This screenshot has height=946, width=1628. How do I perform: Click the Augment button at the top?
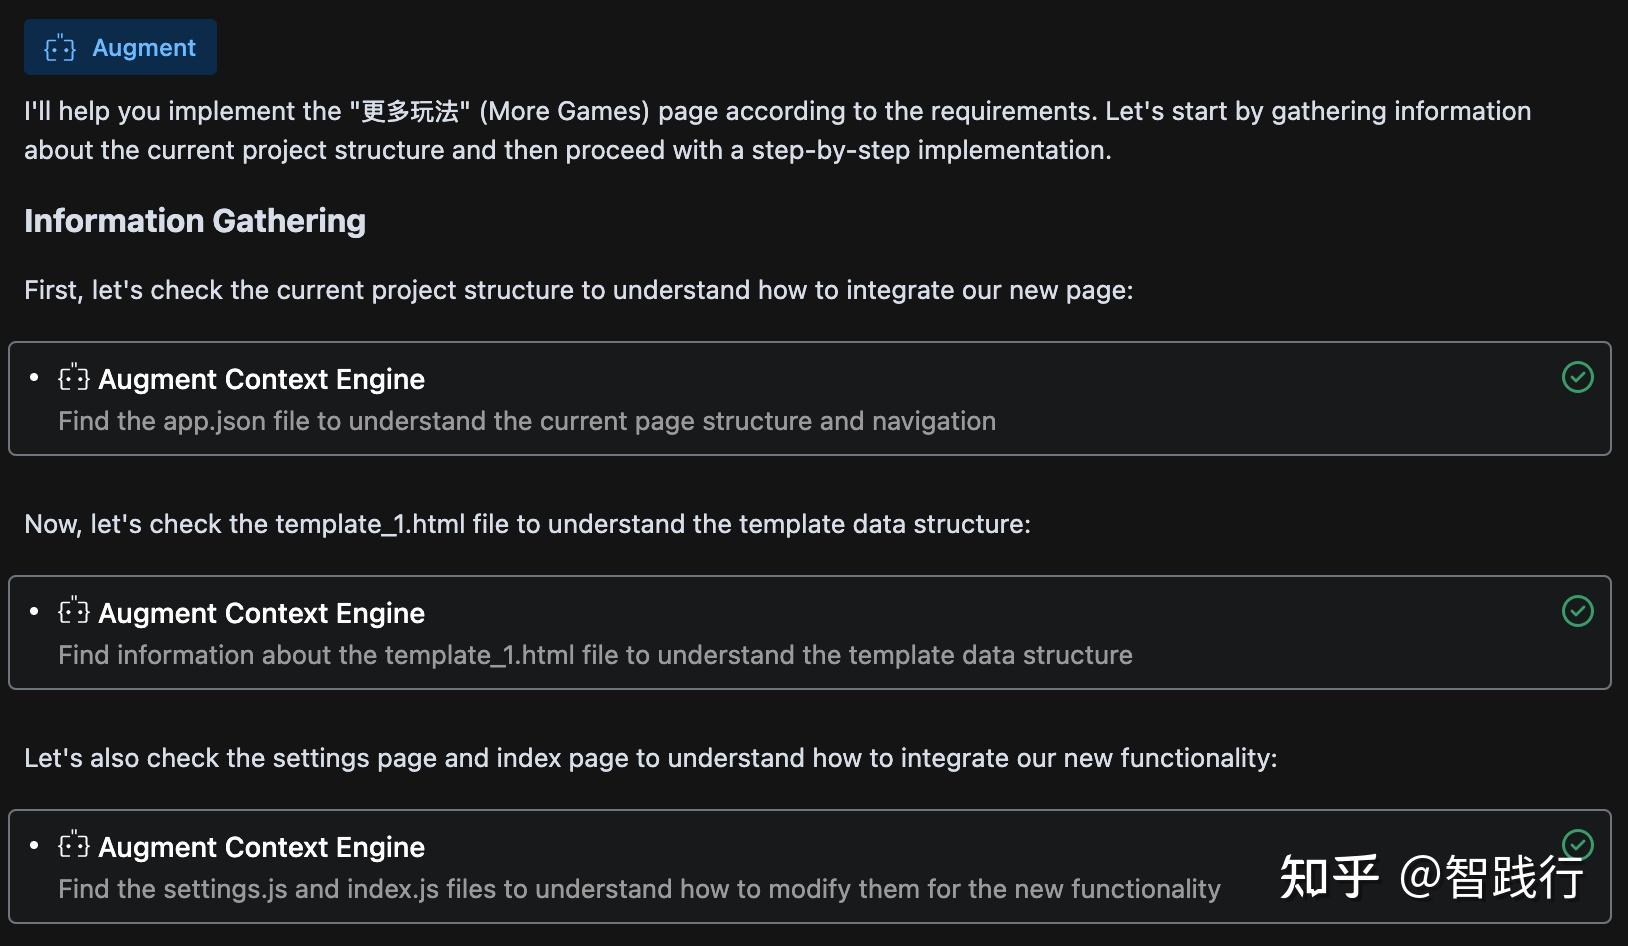click(119, 46)
